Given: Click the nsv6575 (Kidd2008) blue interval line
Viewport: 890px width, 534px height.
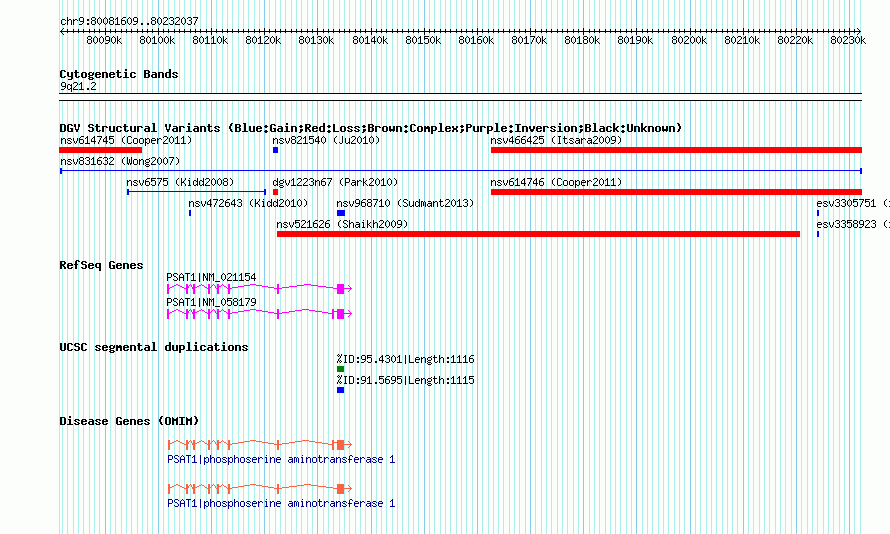Looking at the screenshot, I should click(x=196, y=192).
